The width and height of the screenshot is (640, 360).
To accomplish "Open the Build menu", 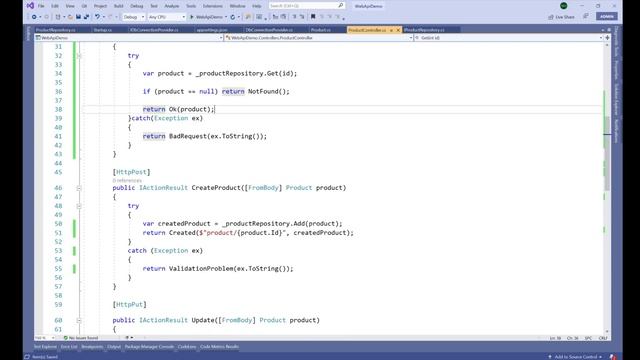I will tap(119, 6).
